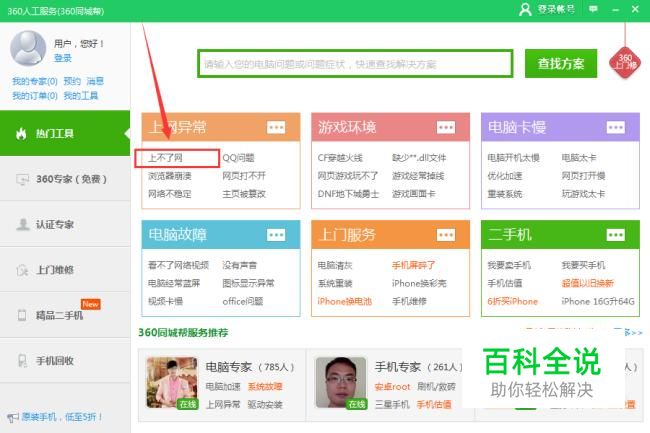Choose the 上不了网 problem entry
650x433 pixels.
tap(165, 158)
